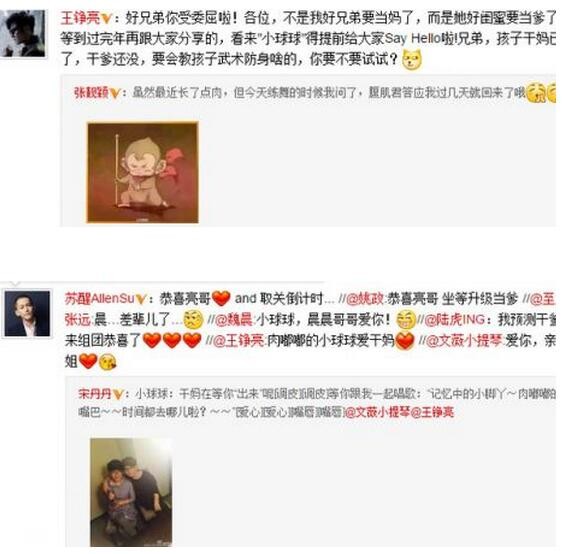Click the 苏醒AllenSu username link
Viewport: 562px width, 554px height.
99,299
